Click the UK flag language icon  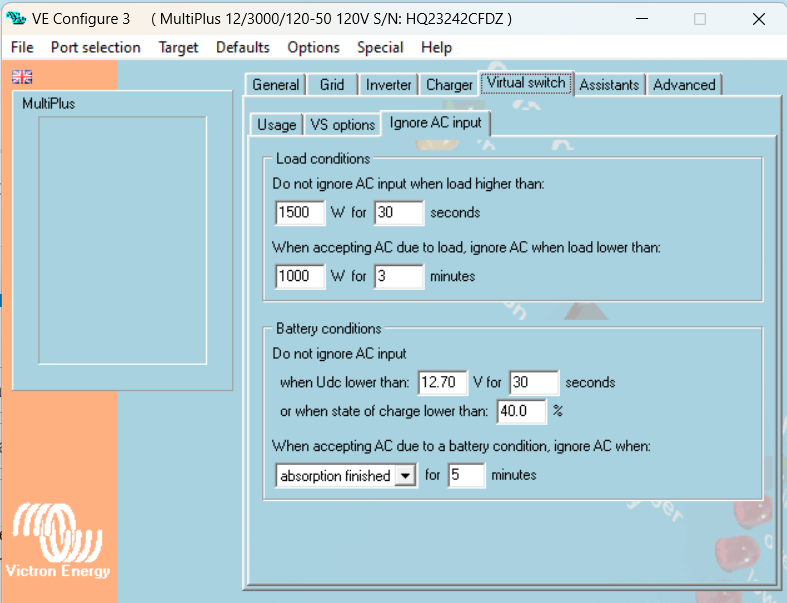pyautogui.click(x=22, y=77)
